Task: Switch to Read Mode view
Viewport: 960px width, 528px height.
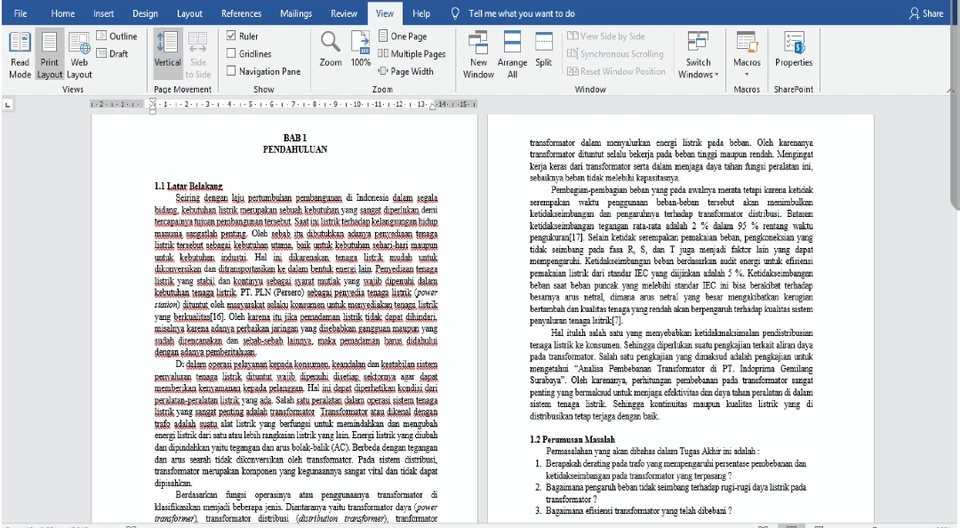Action: click(20, 55)
